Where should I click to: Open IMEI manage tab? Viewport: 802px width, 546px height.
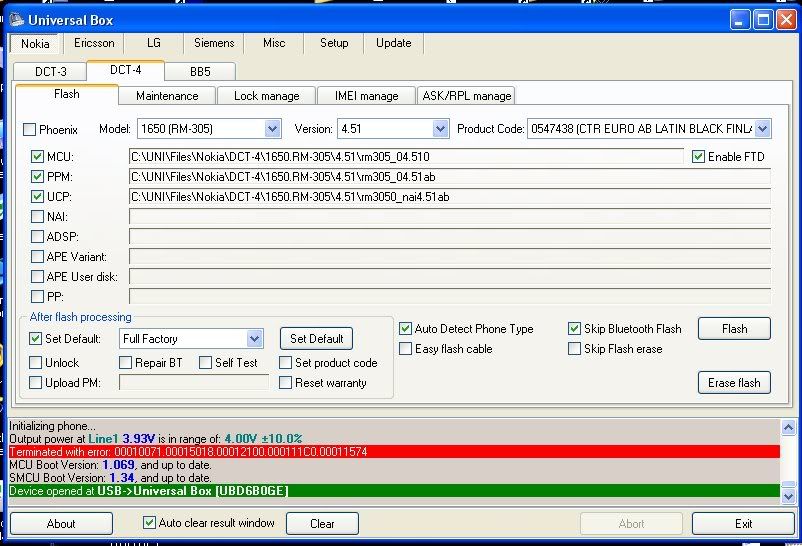(x=366, y=96)
